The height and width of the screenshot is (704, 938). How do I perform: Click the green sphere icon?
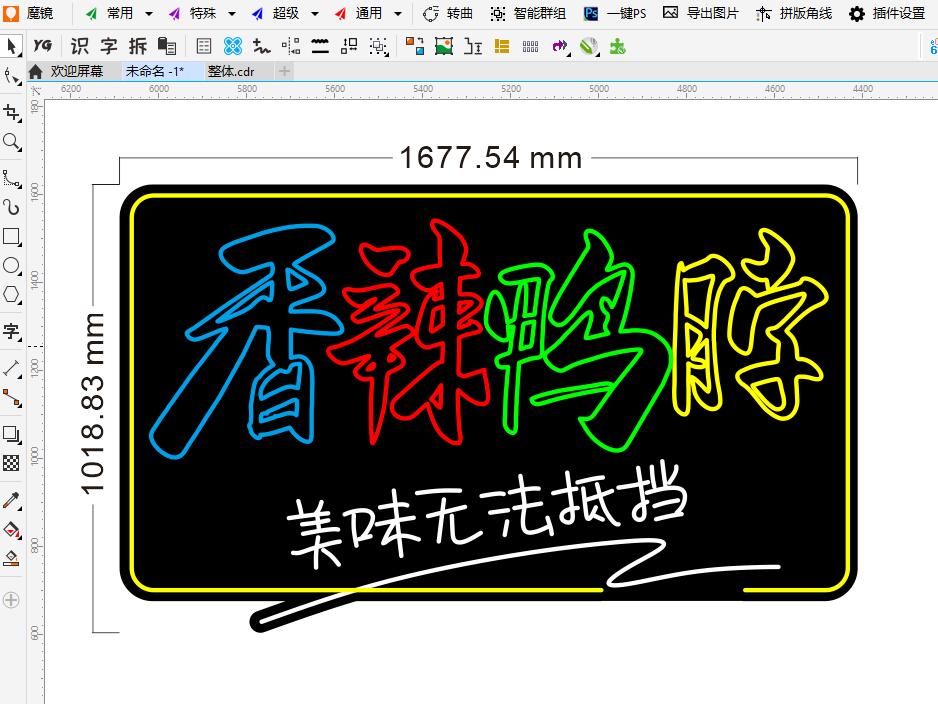[589, 45]
